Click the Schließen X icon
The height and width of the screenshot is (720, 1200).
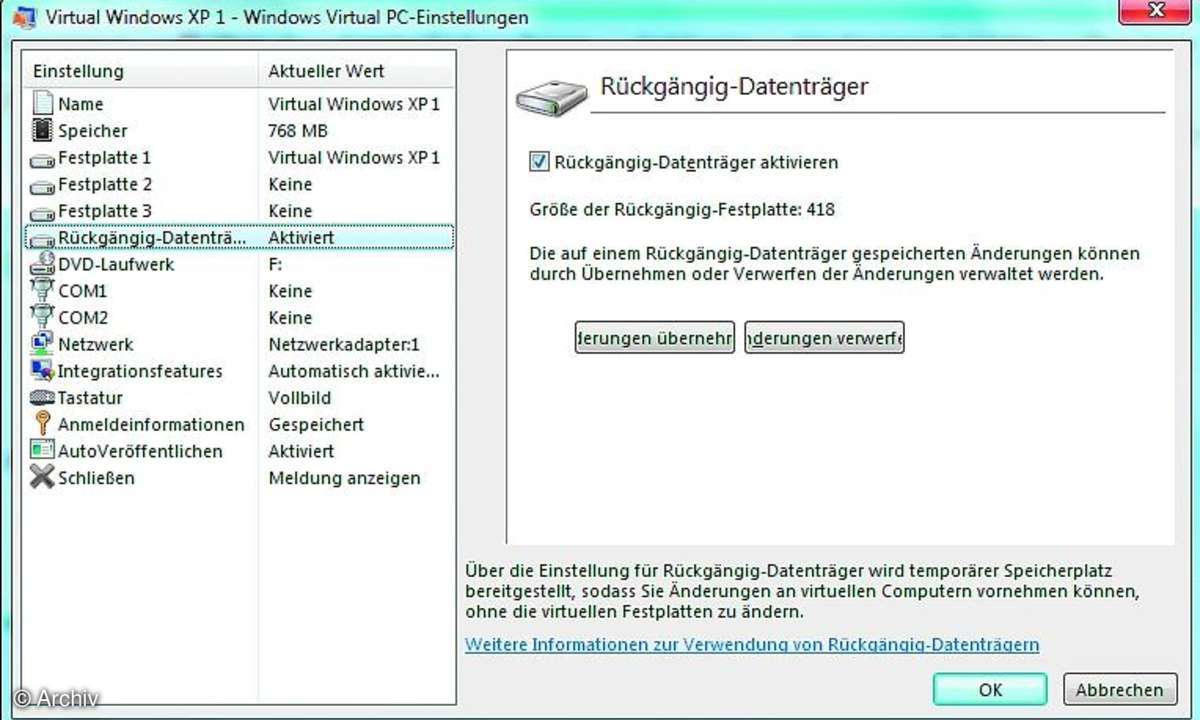click(42, 478)
